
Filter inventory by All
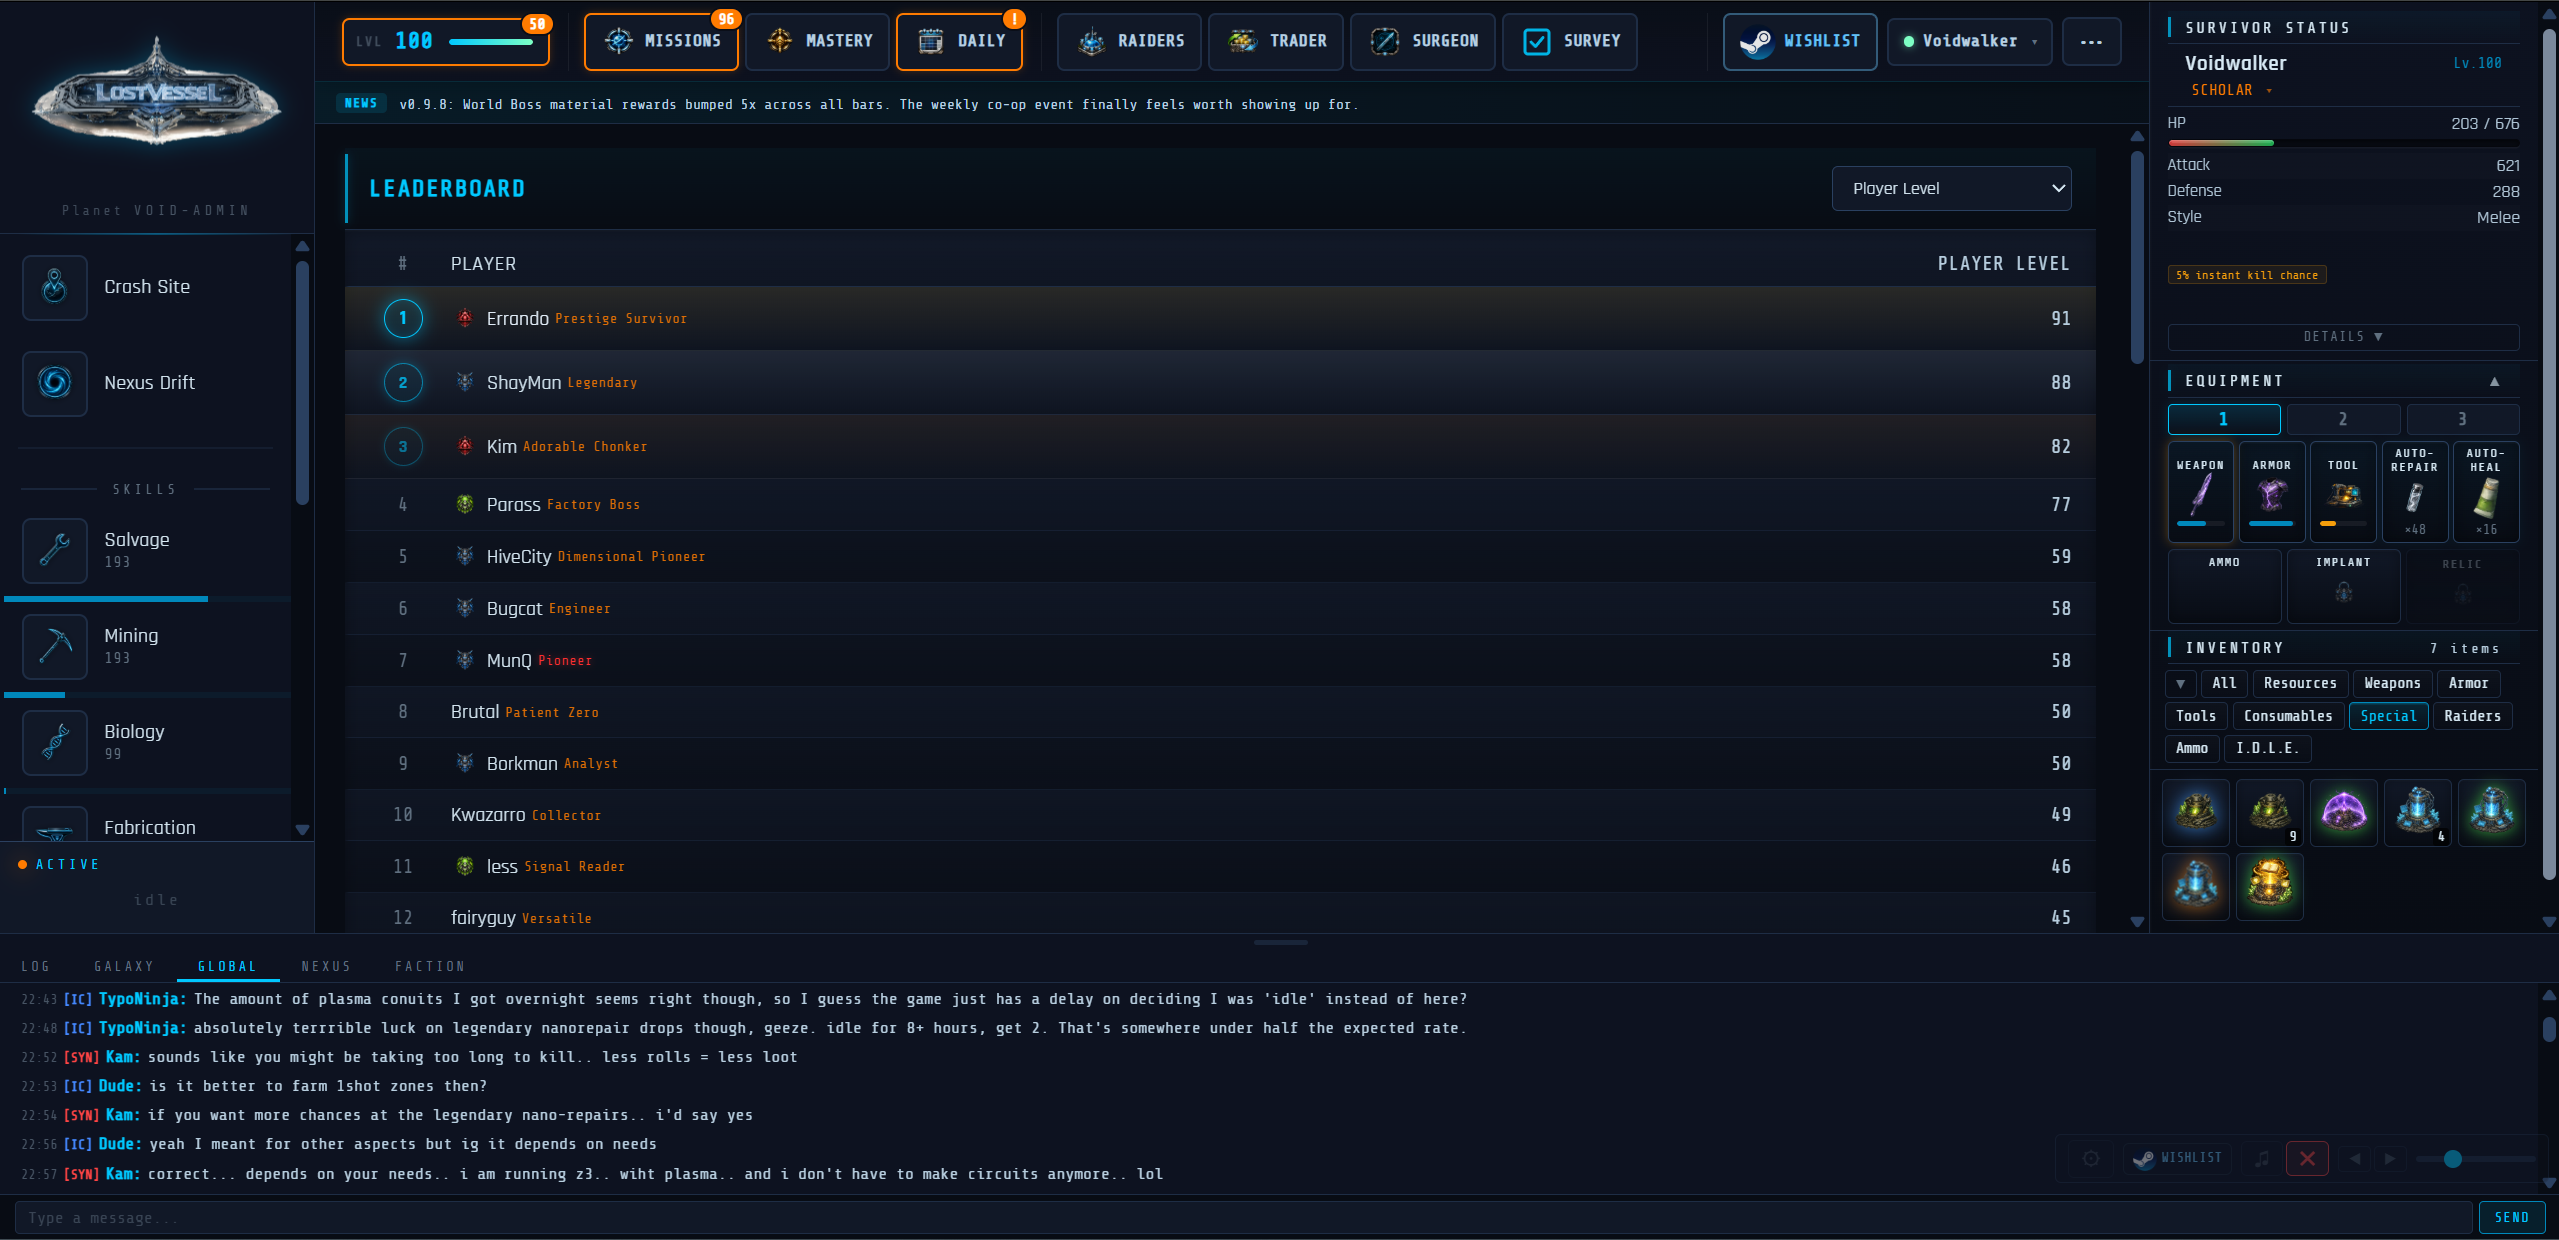click(x=2224, y=684)
